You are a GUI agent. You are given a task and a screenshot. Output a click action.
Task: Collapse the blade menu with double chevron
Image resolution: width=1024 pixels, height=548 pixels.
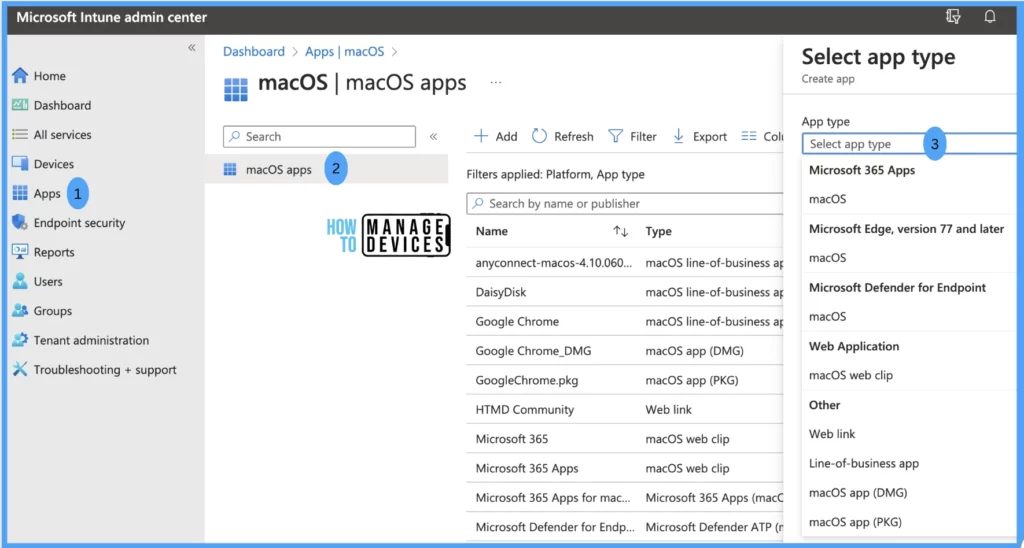(433, 137)
